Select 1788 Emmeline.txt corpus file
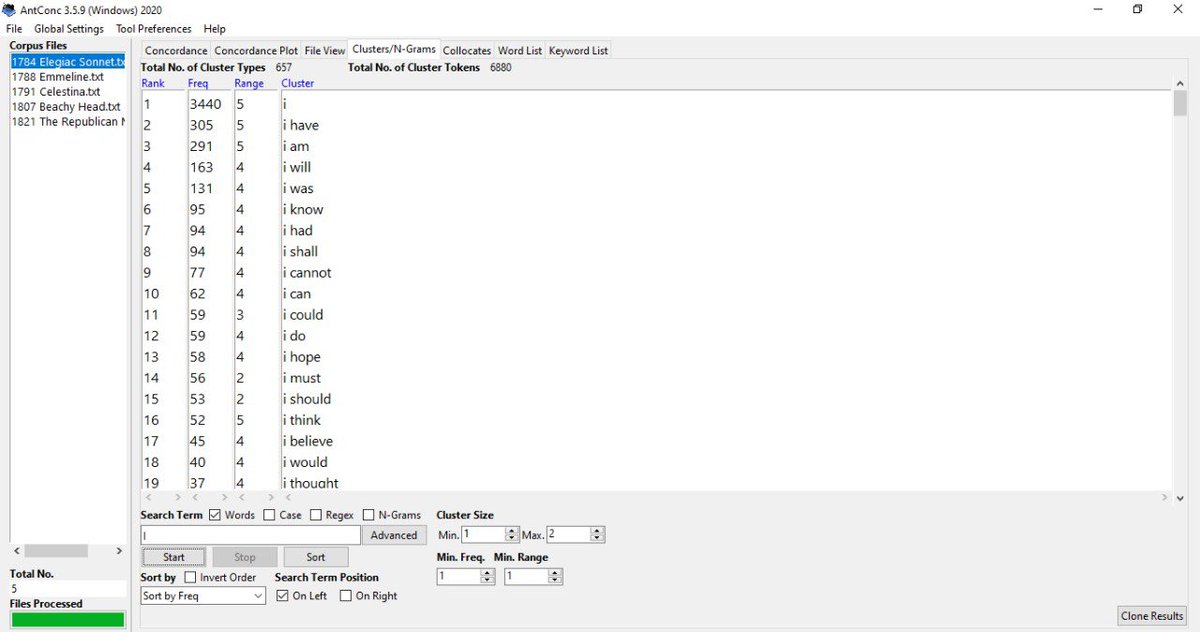Image resolution: width=1200 pixels, height=632 pixels. pyautogui.click(x=57, y=76)
